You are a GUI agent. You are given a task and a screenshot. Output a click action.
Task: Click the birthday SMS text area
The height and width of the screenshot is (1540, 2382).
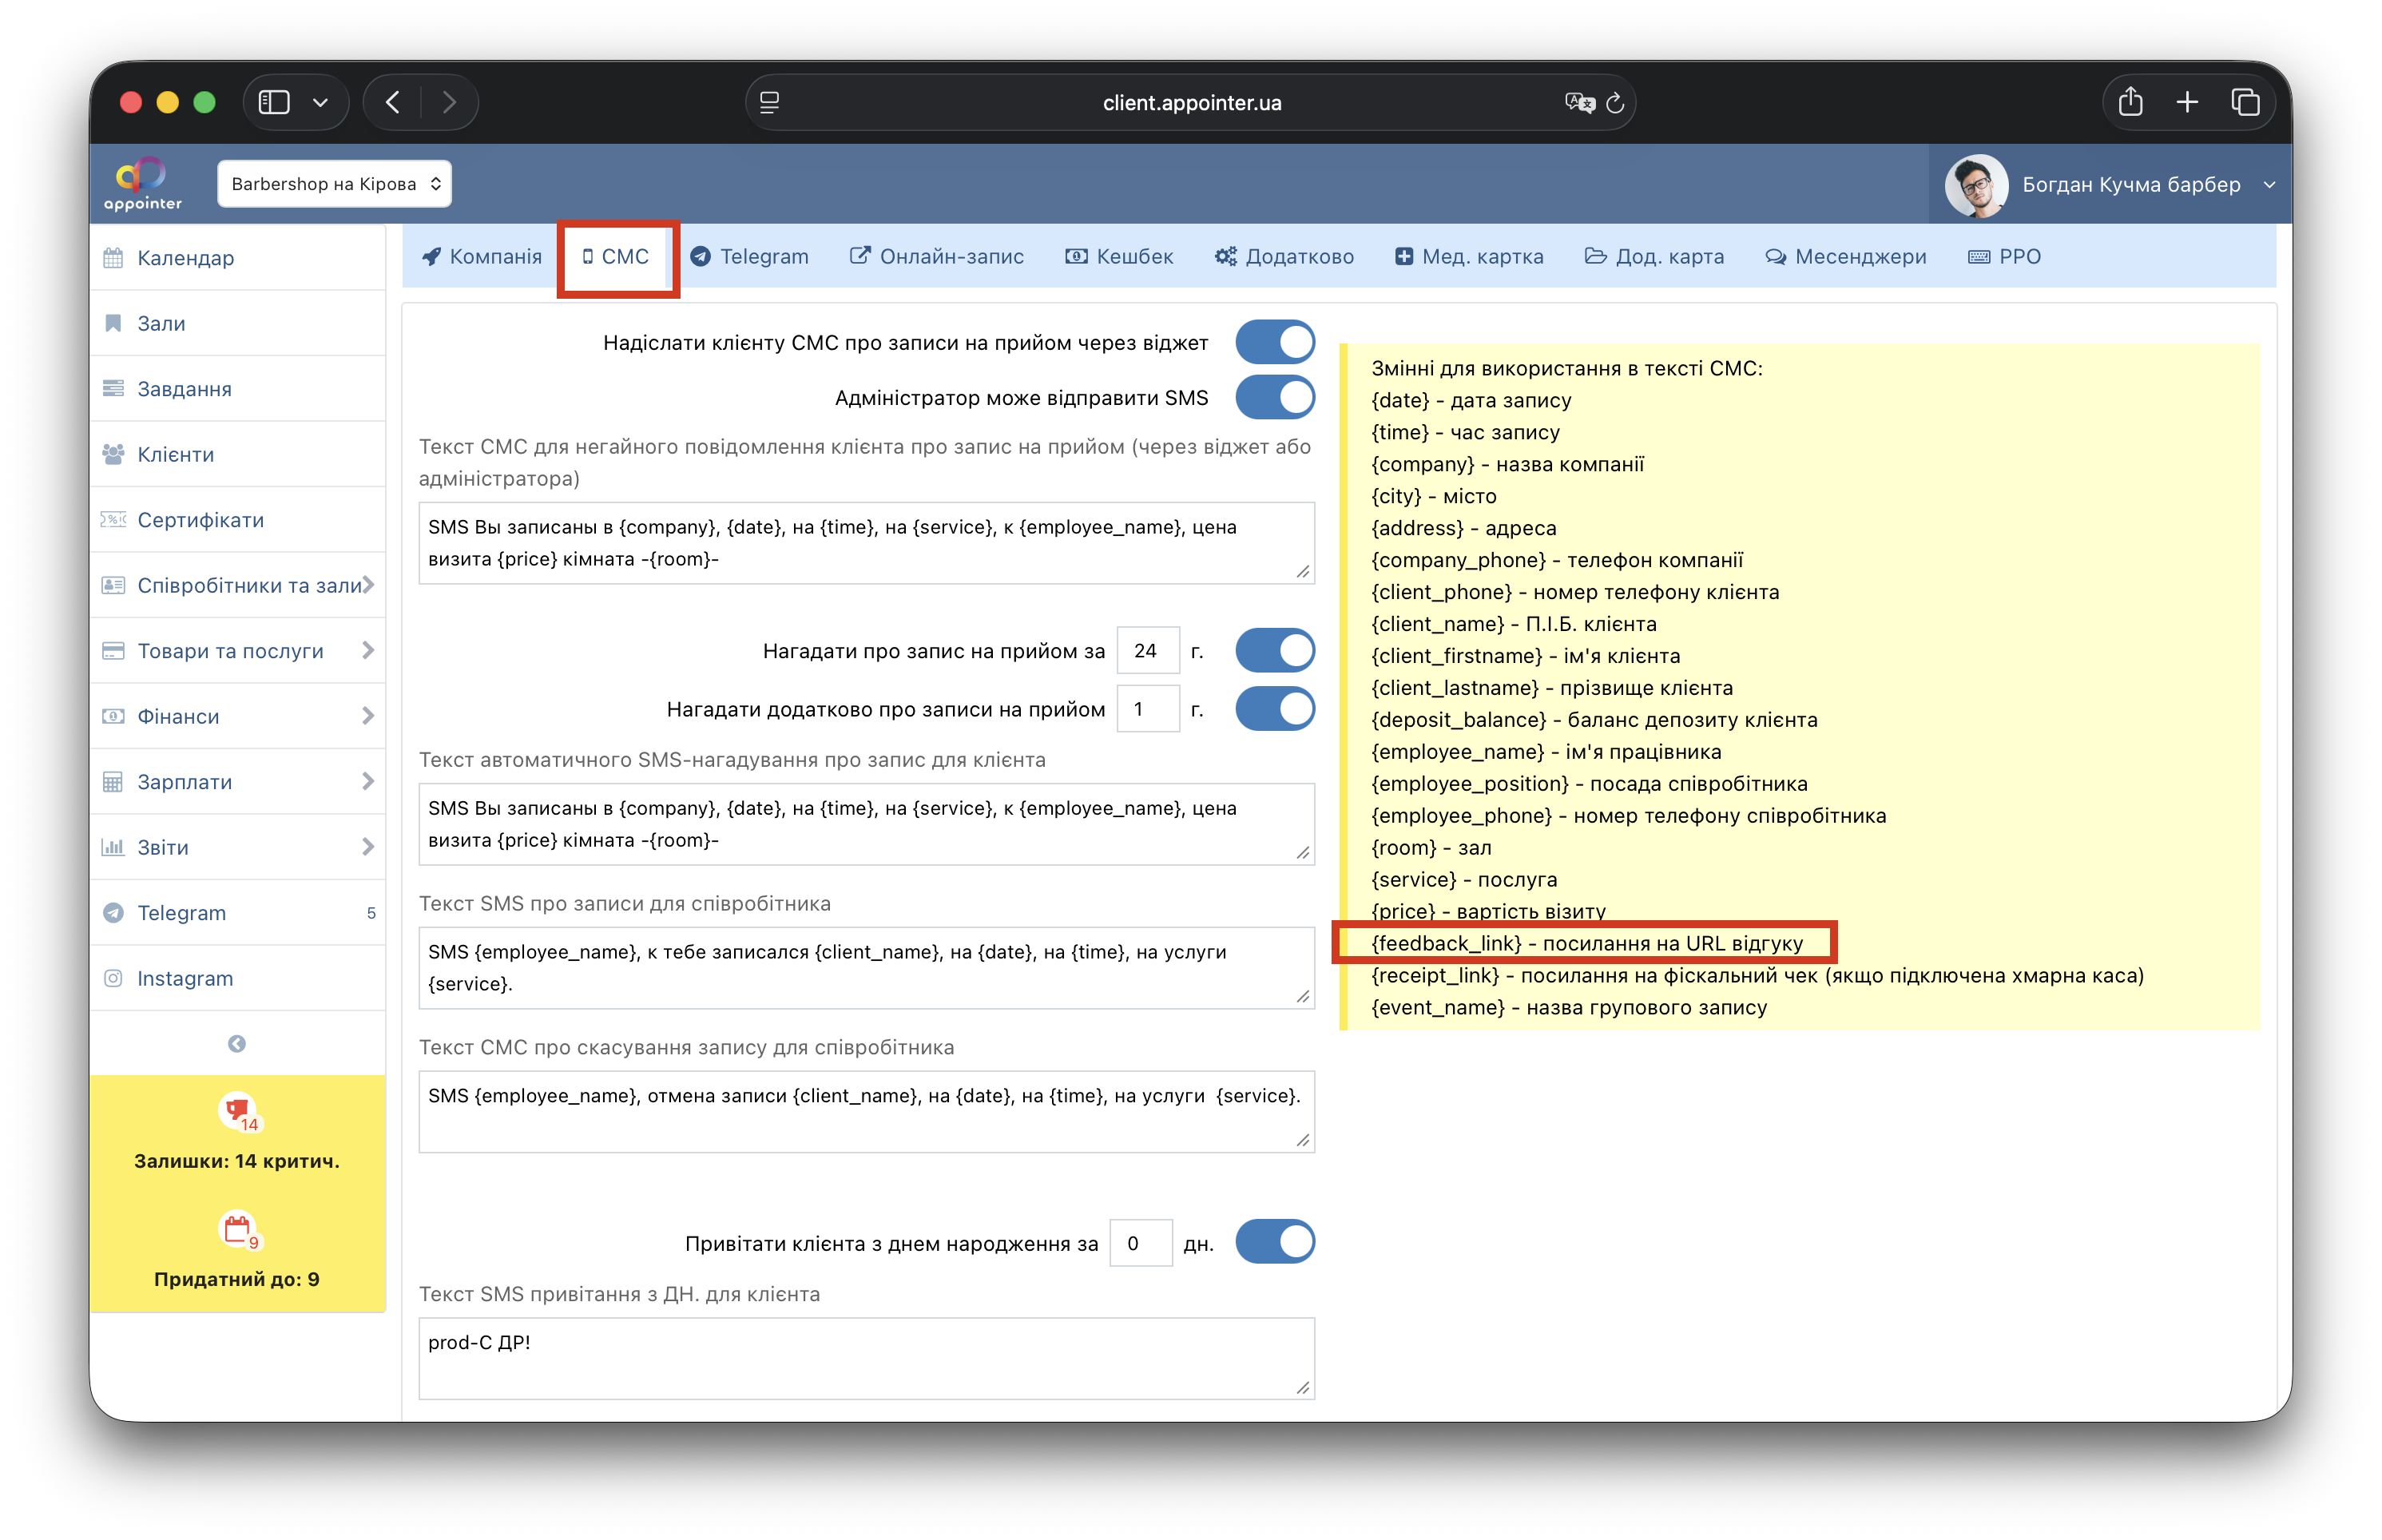pos(865,1357)
